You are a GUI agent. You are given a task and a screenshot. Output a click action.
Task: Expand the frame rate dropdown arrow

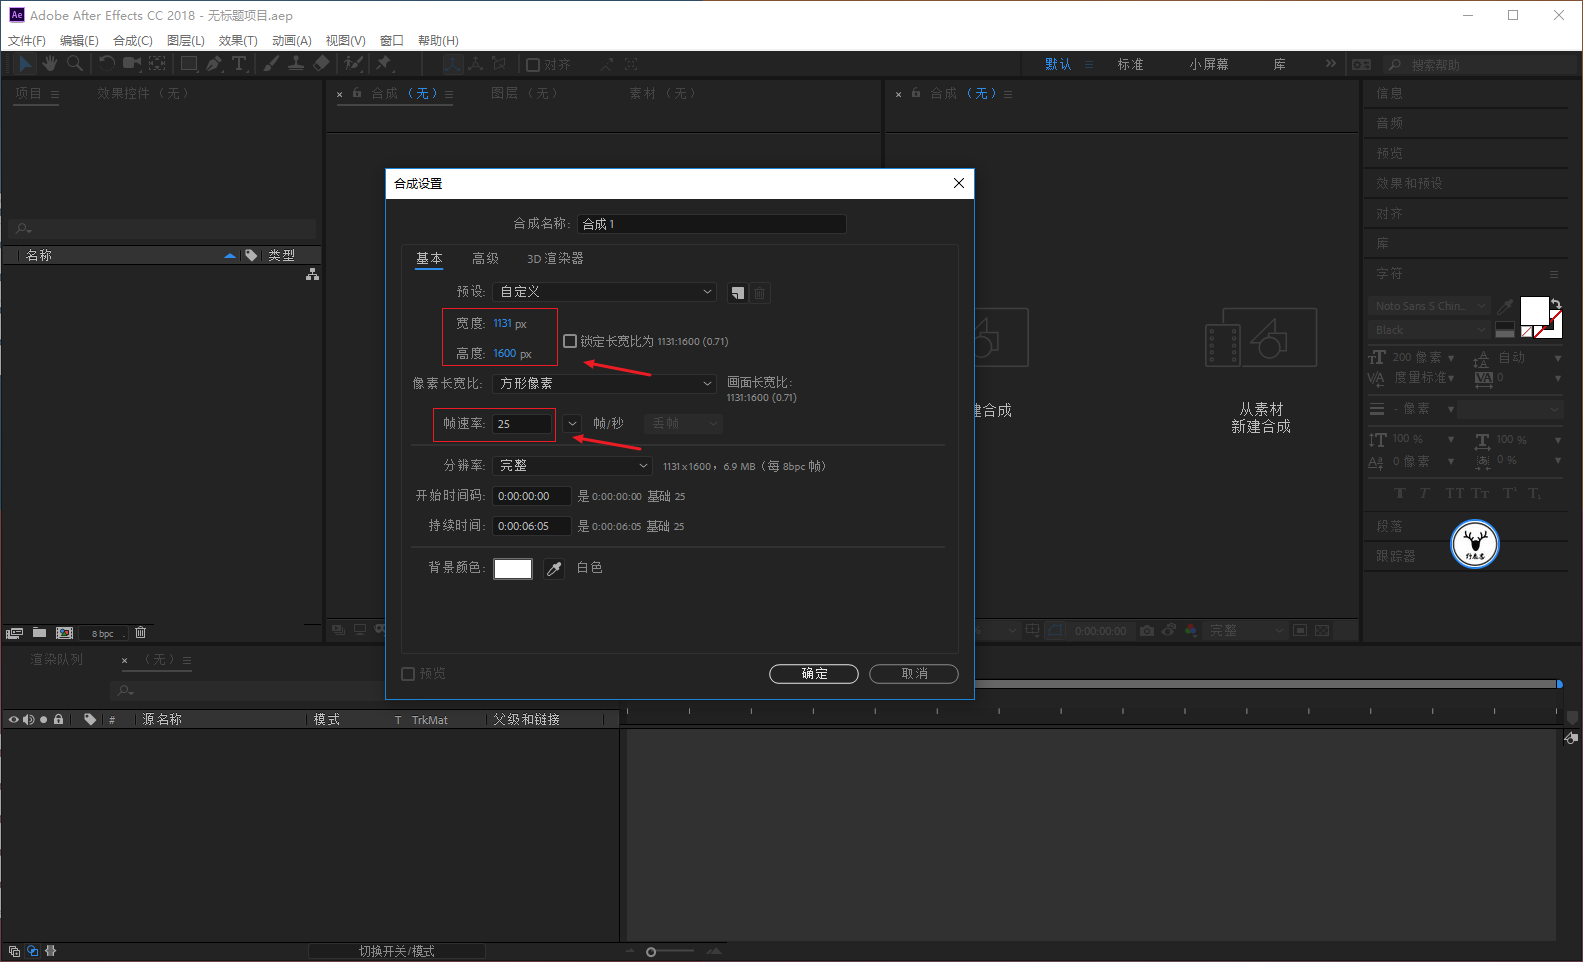[572, 424]
